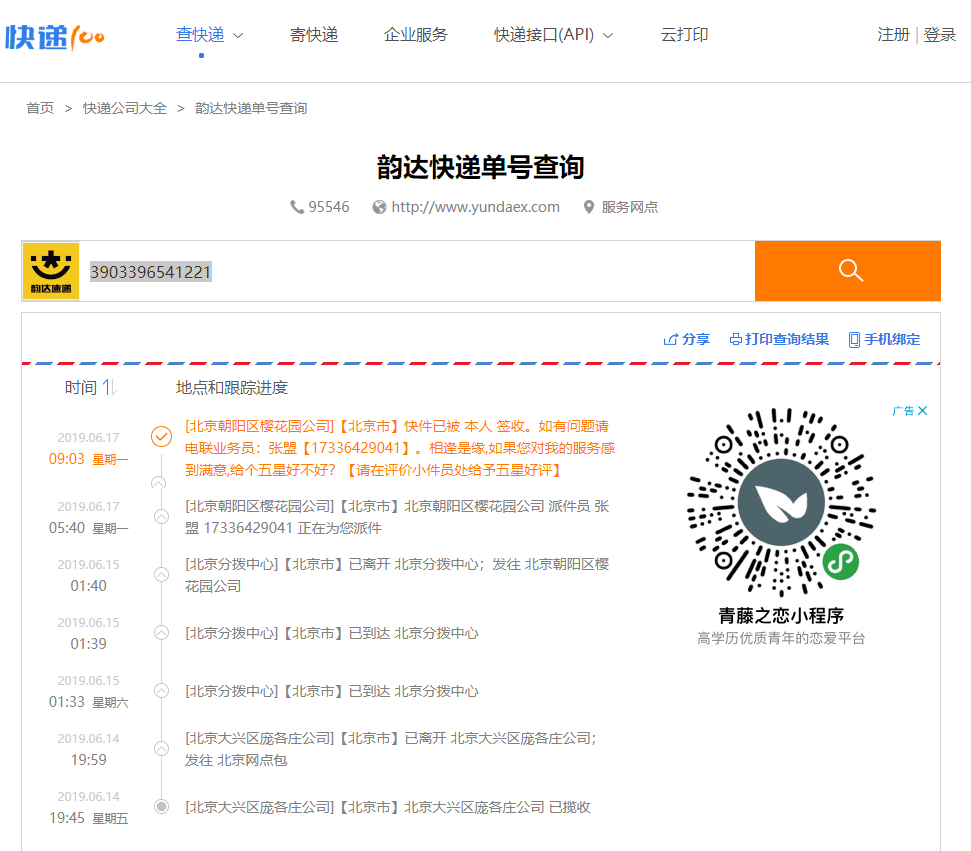
Task: Click the 登录 link
Action: [x=939, y=35]
